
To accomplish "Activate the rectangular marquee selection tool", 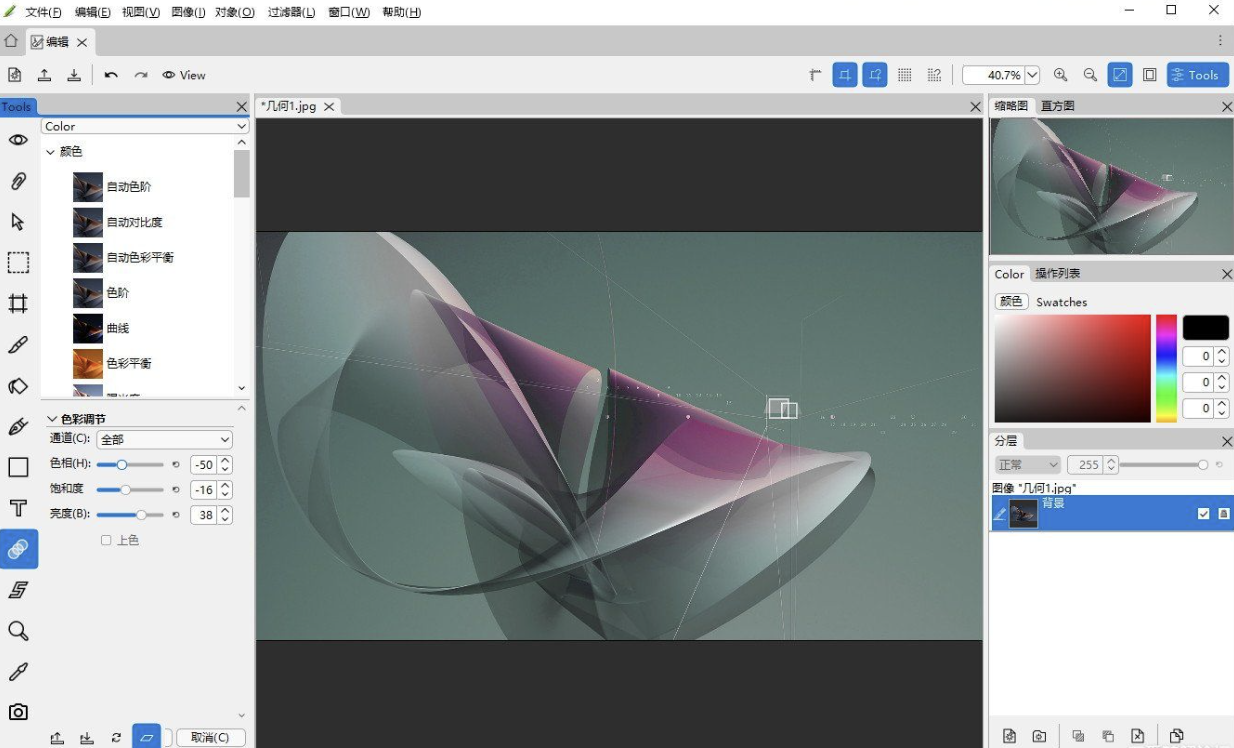I will (x=18, y=262).
